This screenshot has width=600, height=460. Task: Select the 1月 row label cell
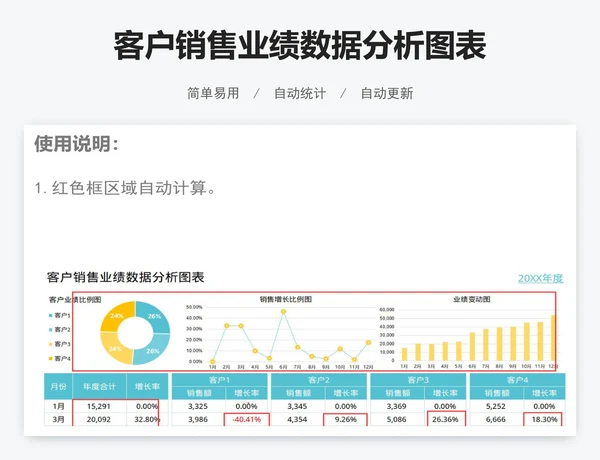click(58, 406)
